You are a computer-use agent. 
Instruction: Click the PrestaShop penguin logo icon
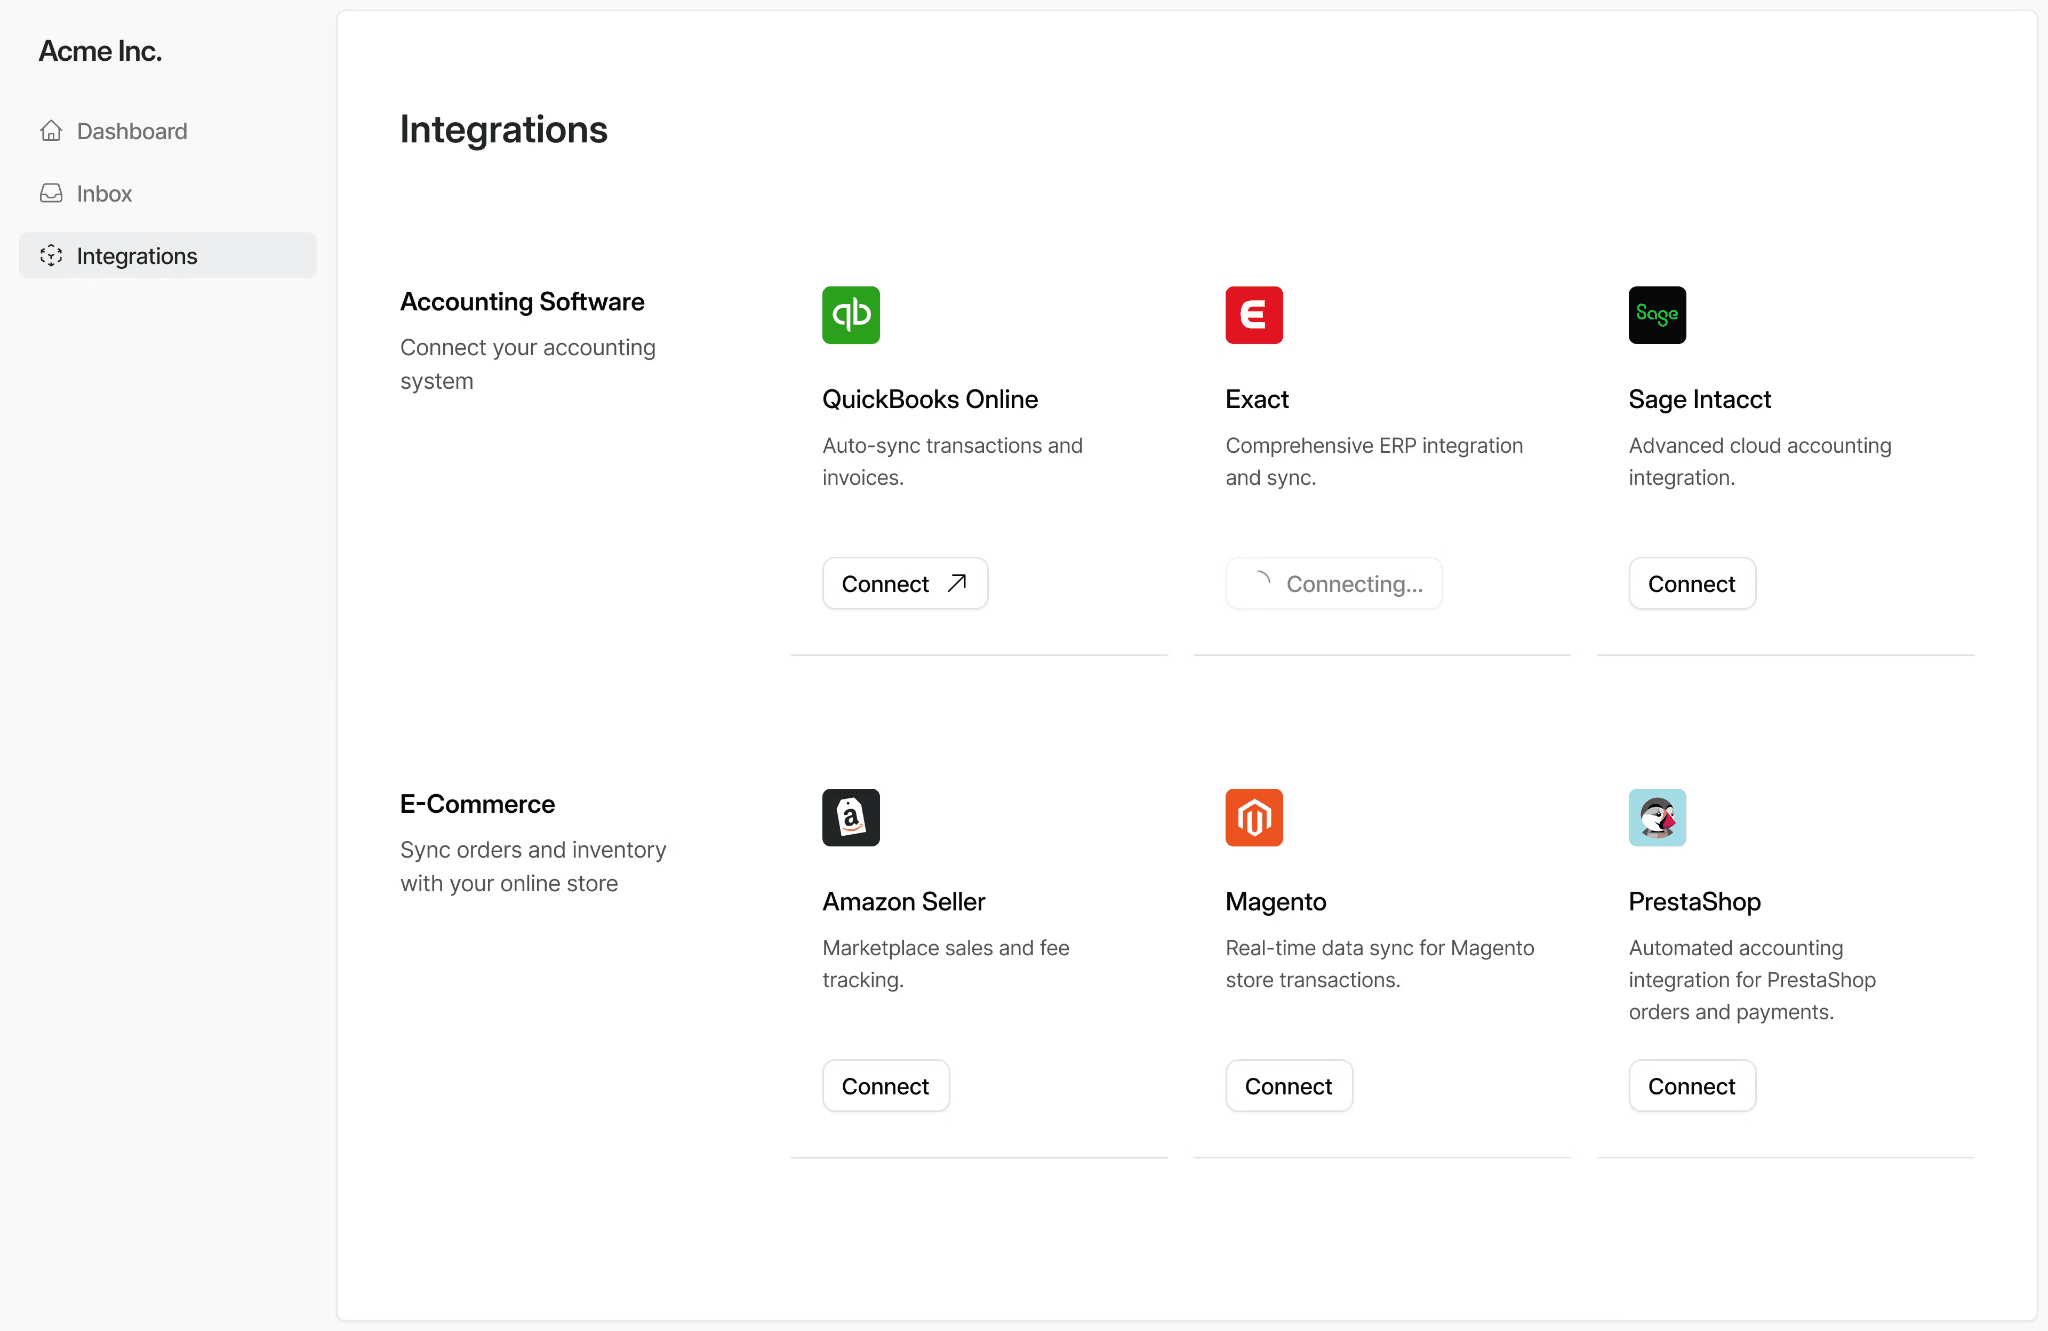pos(1657,817)
